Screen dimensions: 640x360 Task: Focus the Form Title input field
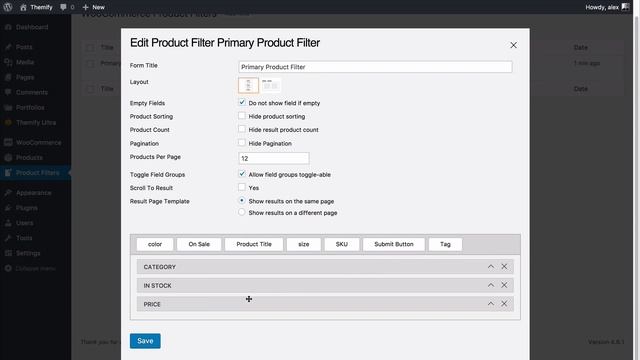click(x=375, y=67)
